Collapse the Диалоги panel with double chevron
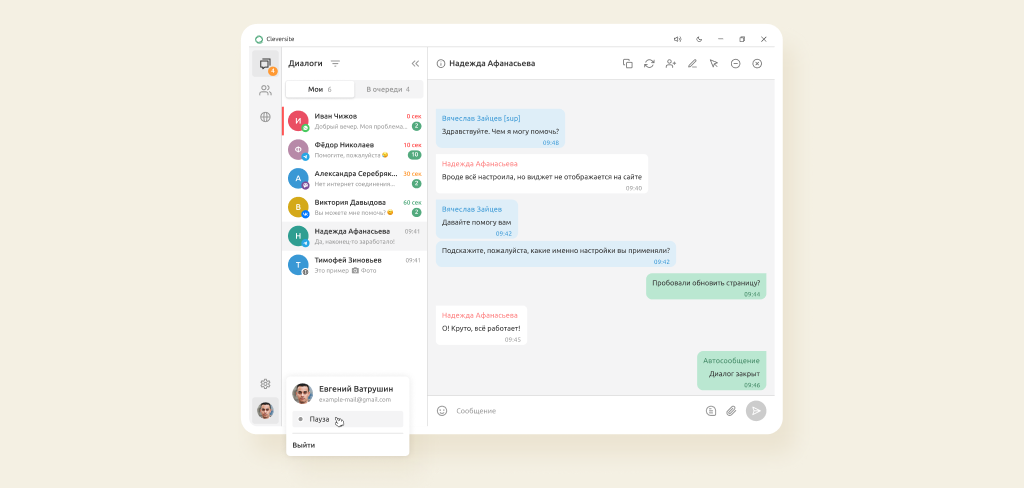Screen dimensions: 1024x488 pyautogui.click(x=415, y=63)
